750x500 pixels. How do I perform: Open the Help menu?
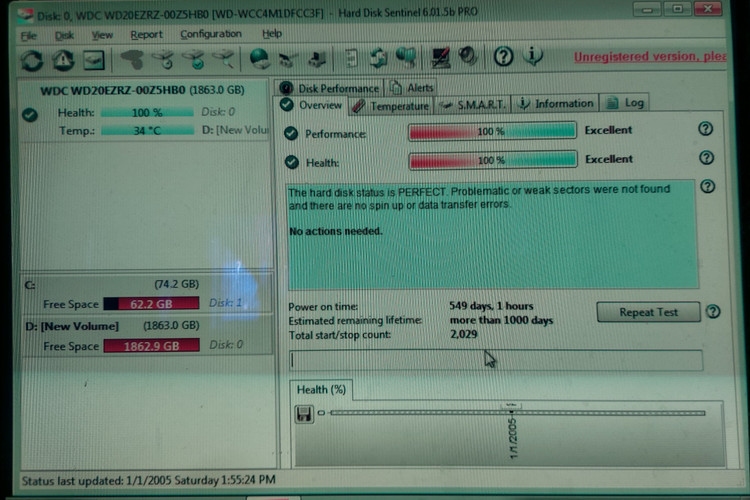(x=272, y=33)
